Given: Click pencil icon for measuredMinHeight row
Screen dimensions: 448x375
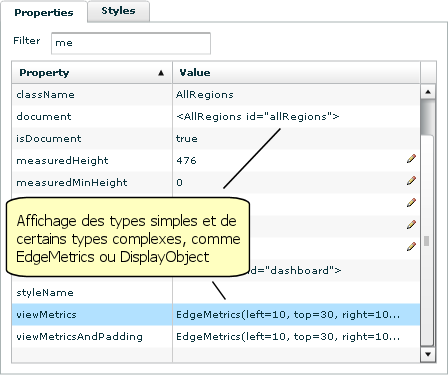Looking at the screenshot, I should coord(411,181).
